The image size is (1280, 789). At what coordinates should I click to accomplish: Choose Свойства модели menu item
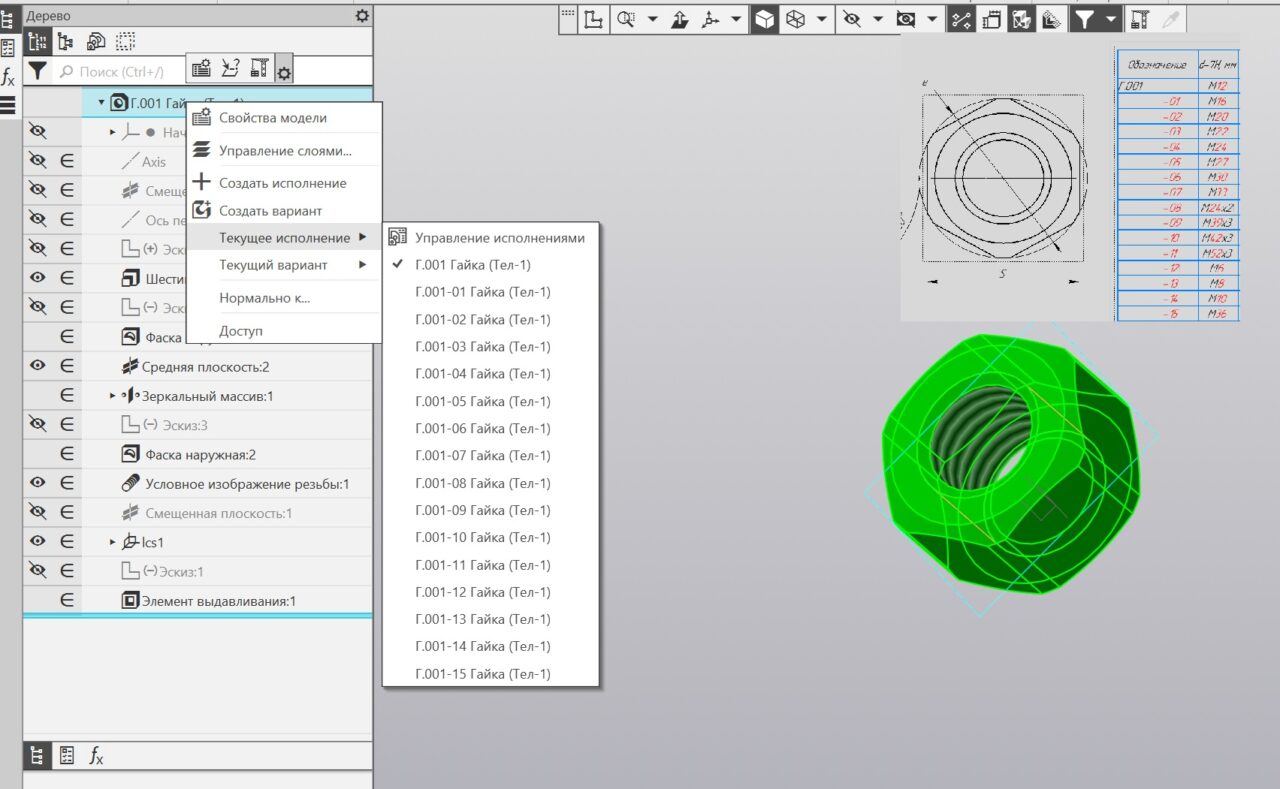tap(284, 118)
